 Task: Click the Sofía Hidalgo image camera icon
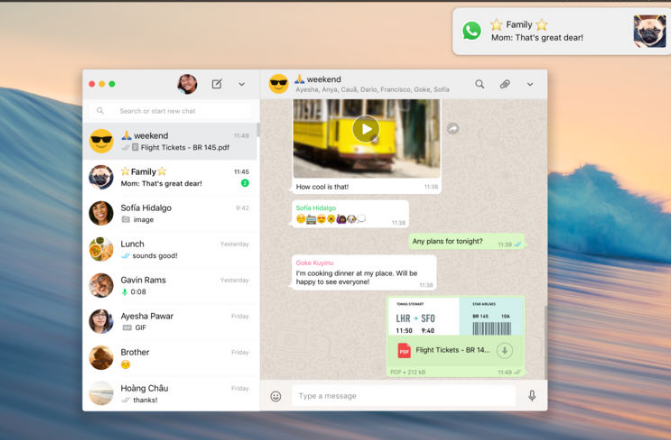point(125,220)
